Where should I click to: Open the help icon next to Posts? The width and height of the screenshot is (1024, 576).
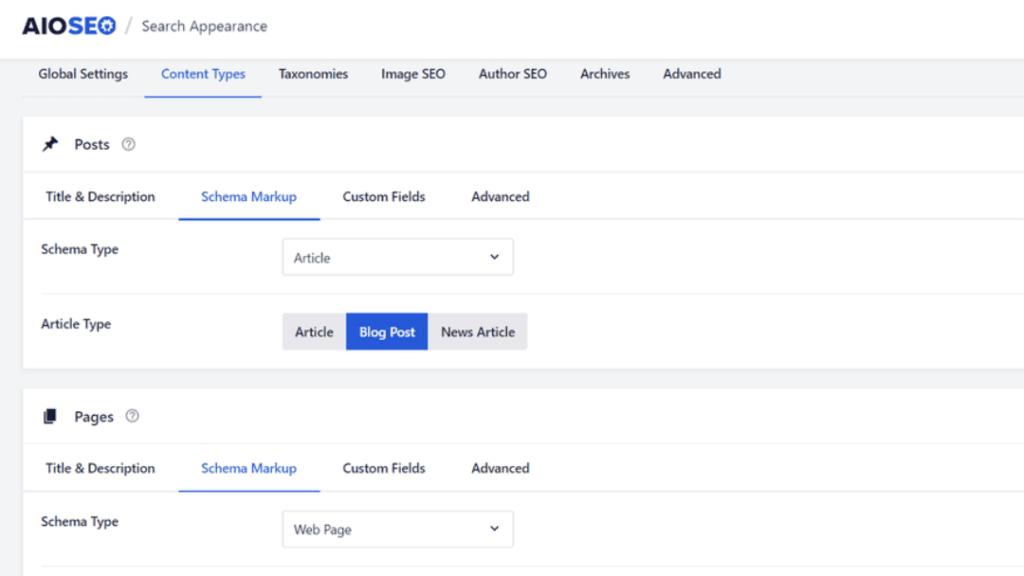tap(129, 144)
